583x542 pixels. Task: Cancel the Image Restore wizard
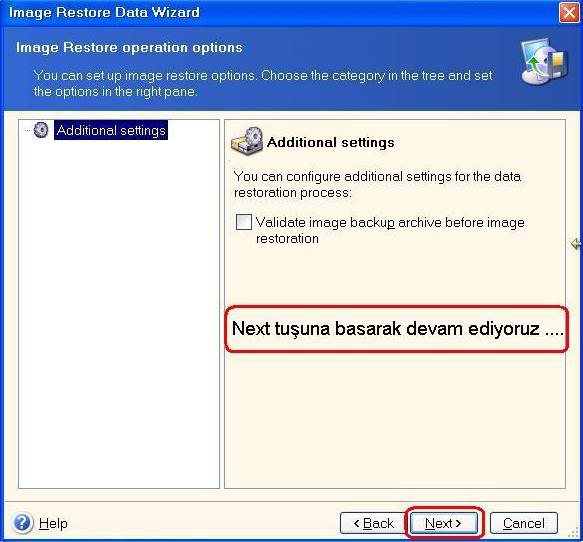(x=524, y=523)
